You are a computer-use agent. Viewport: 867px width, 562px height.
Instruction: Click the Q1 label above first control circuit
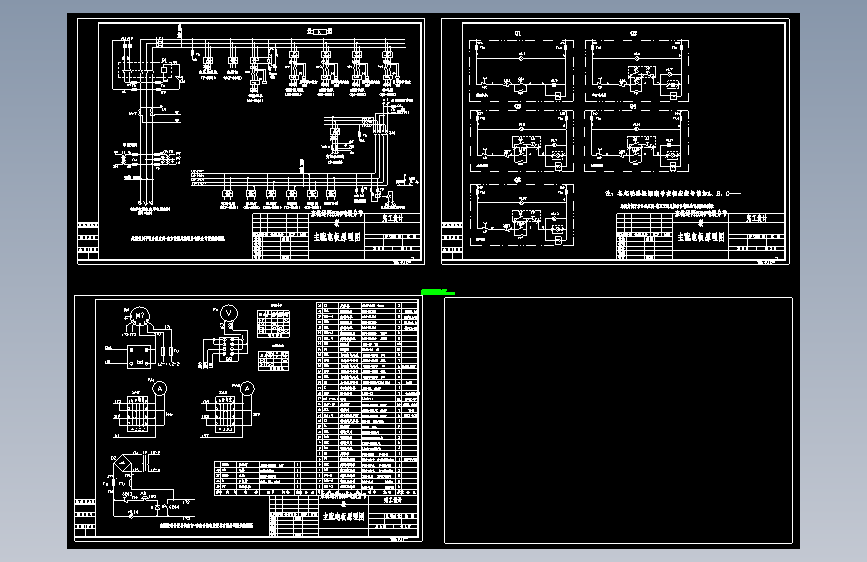(518, 34)
